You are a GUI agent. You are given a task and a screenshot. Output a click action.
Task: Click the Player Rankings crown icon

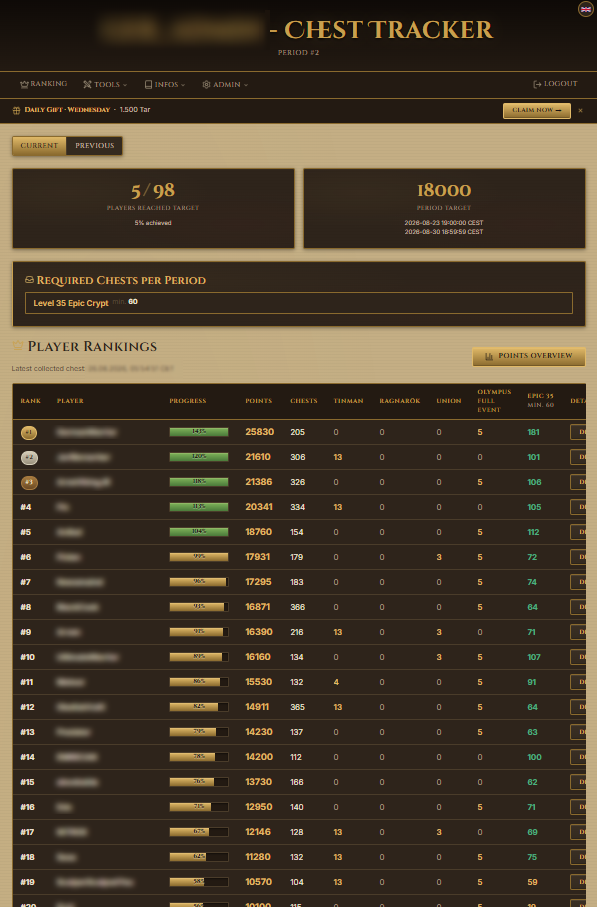point(18,345)
